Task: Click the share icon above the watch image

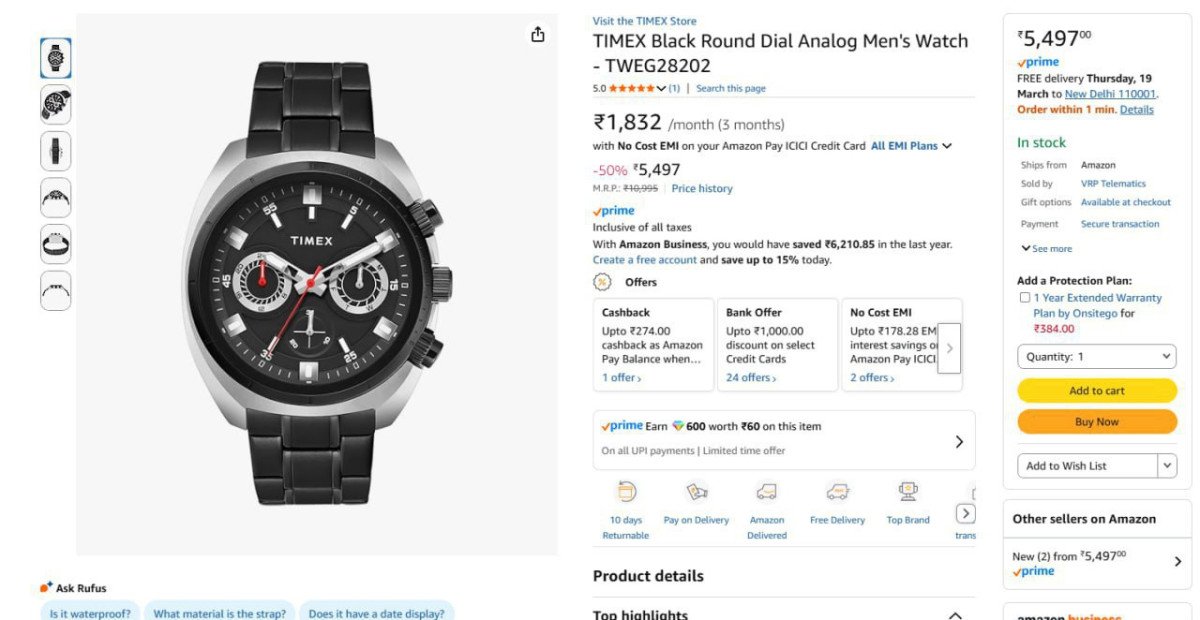Action: tap(537, 33)
